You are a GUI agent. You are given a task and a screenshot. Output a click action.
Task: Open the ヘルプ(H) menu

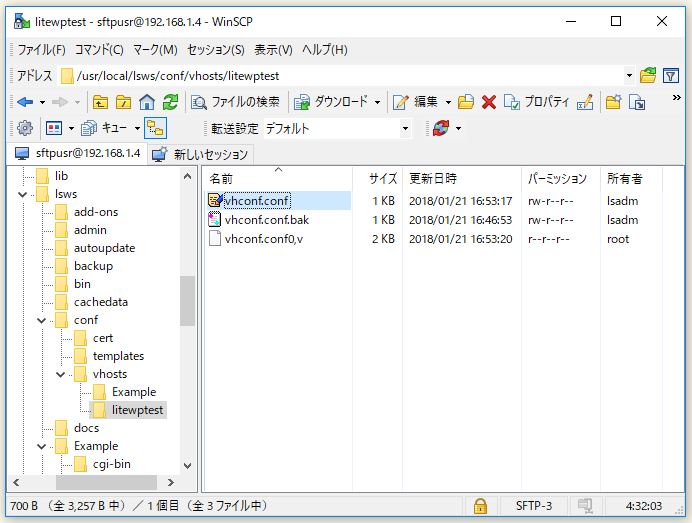(x=325, y=49)
